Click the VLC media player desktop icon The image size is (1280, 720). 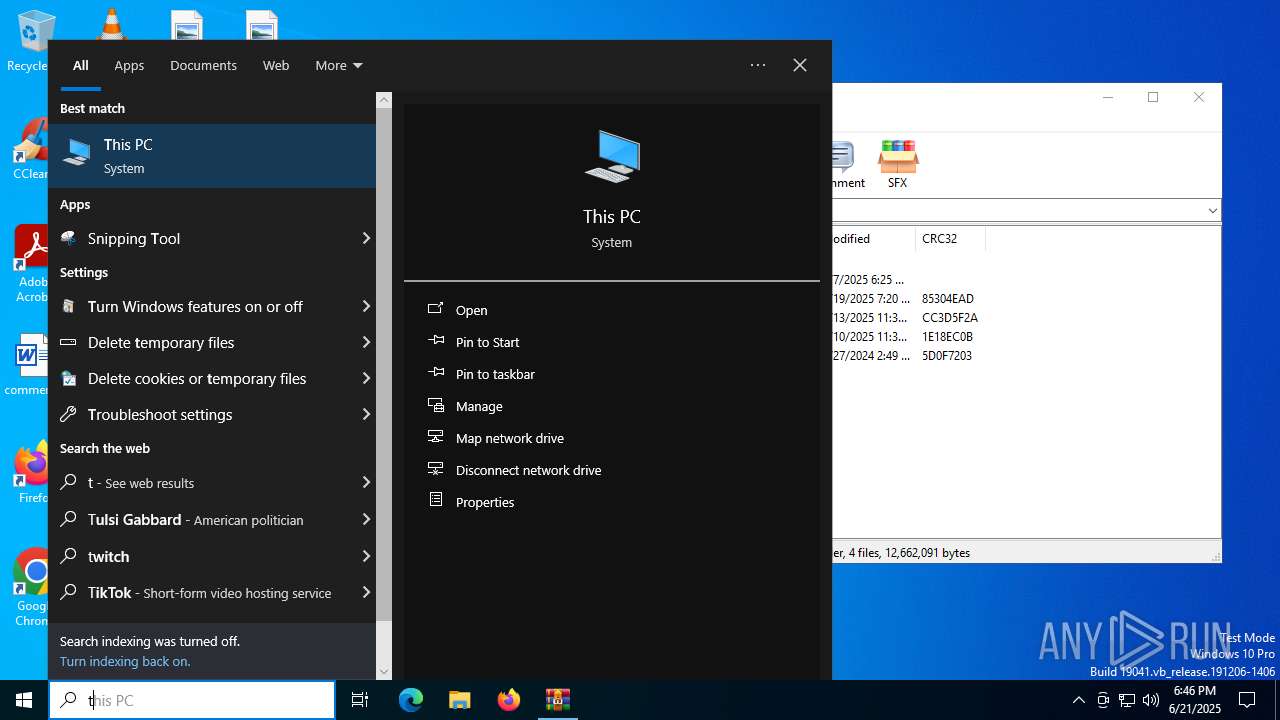[110, 24]
